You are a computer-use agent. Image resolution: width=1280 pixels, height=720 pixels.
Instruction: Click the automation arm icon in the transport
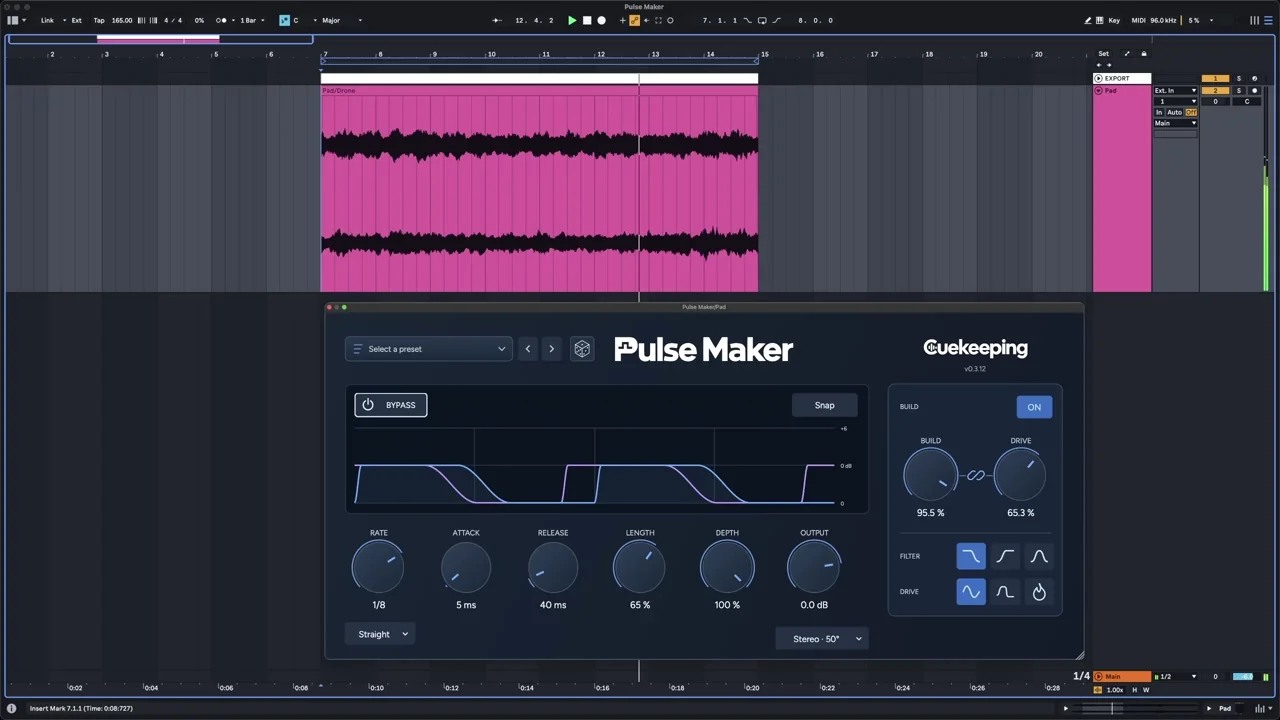coord(634,20)
